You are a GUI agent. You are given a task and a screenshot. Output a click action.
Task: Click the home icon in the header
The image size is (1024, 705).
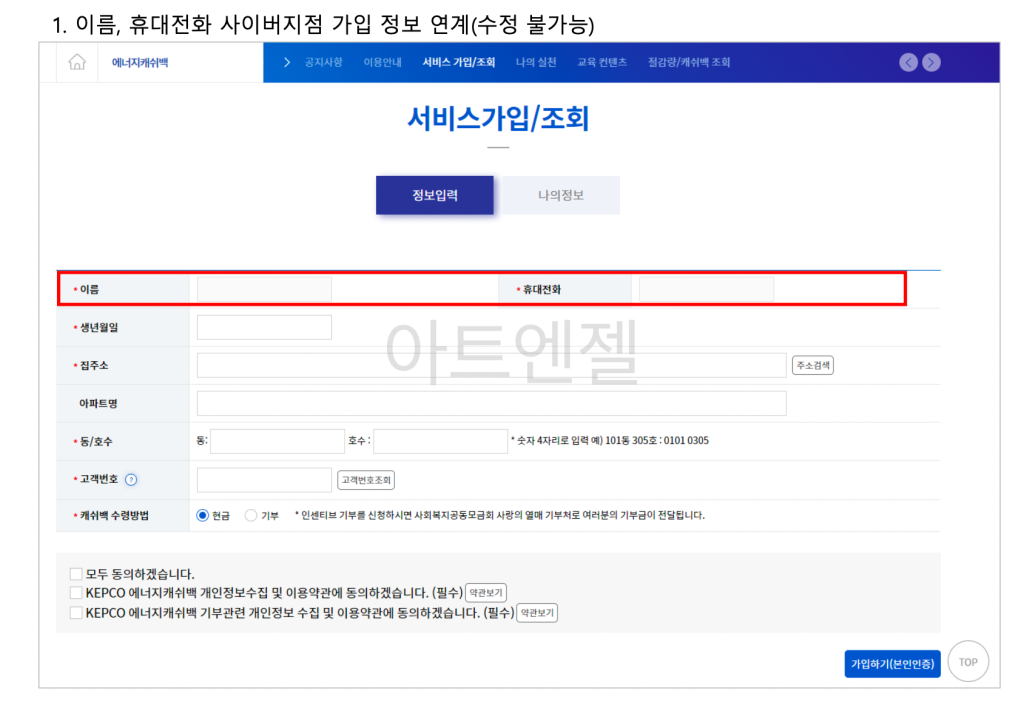(x=75, y=62)
